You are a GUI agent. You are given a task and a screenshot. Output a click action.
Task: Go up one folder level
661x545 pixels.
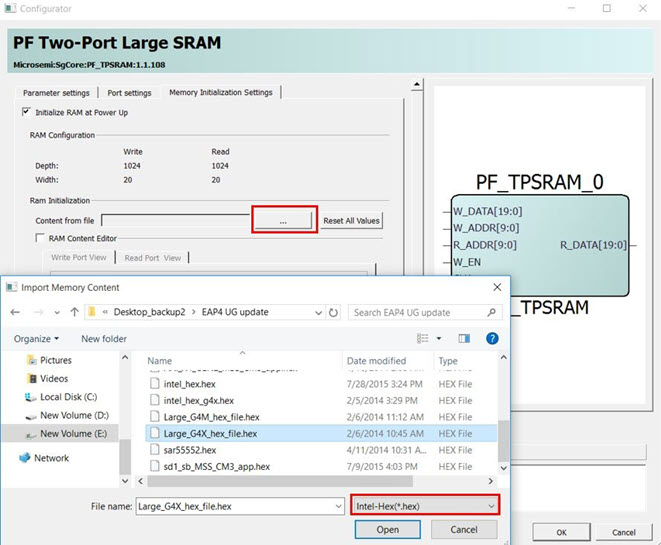(x=76, y=312)
